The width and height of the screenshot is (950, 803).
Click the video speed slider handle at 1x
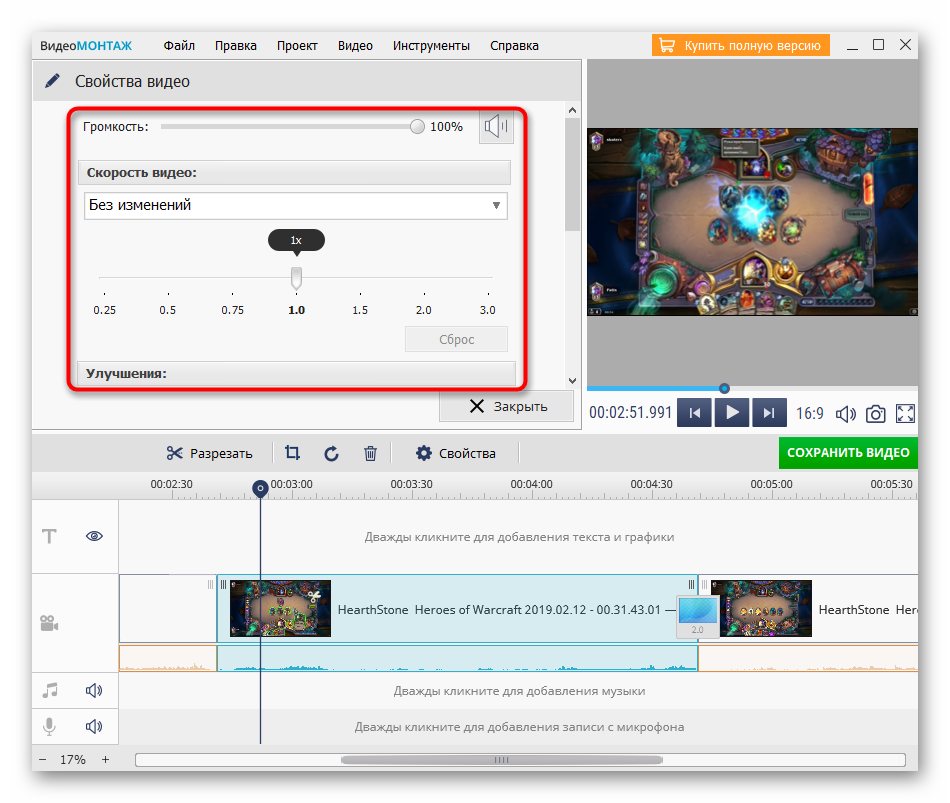[296, 277]
